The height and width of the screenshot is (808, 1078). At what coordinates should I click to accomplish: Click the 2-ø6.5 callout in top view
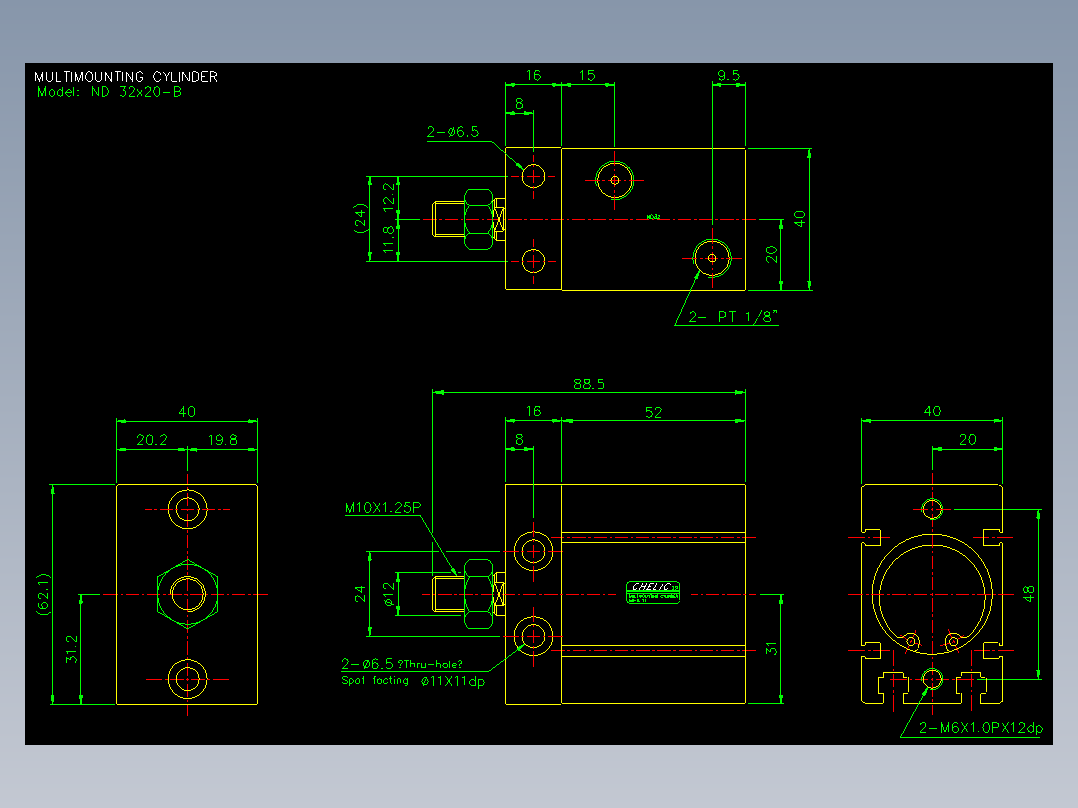pyautogui.click(x=452, y=131)
